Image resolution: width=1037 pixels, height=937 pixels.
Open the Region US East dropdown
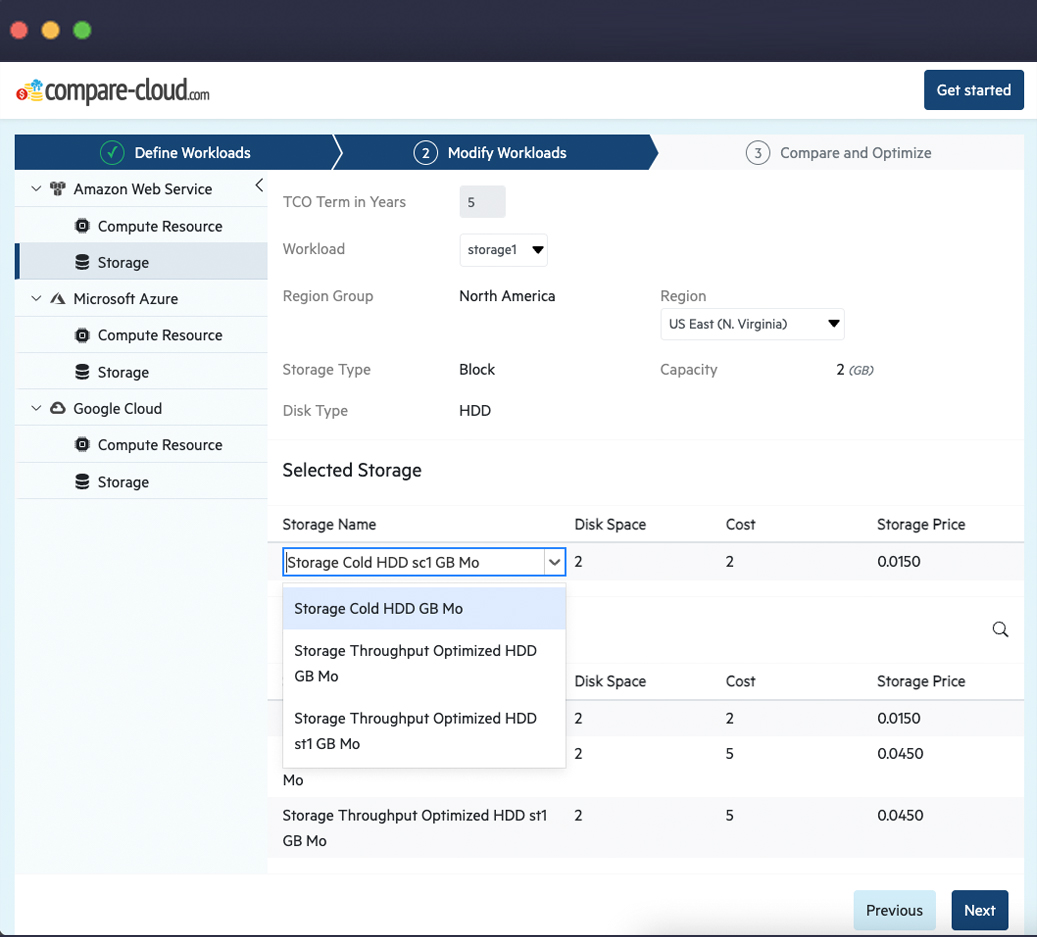pos(752,324)
